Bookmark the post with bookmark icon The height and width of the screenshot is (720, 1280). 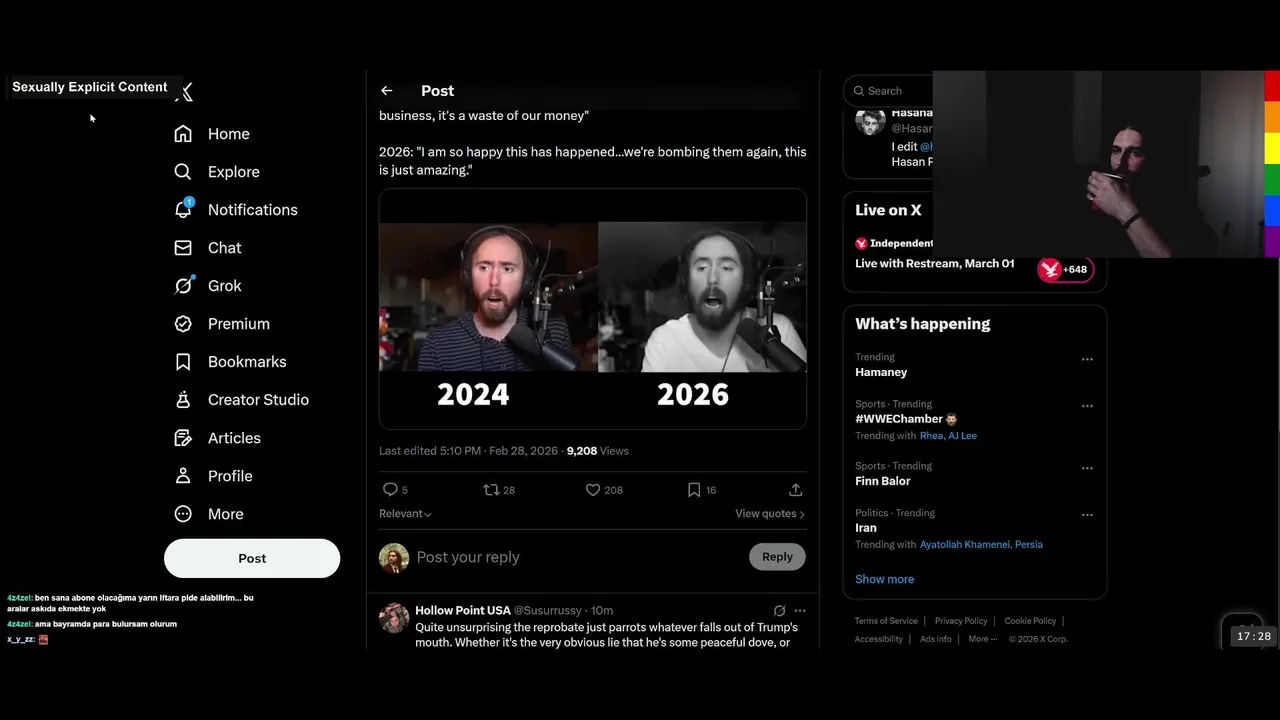click(x=694, y=490)
